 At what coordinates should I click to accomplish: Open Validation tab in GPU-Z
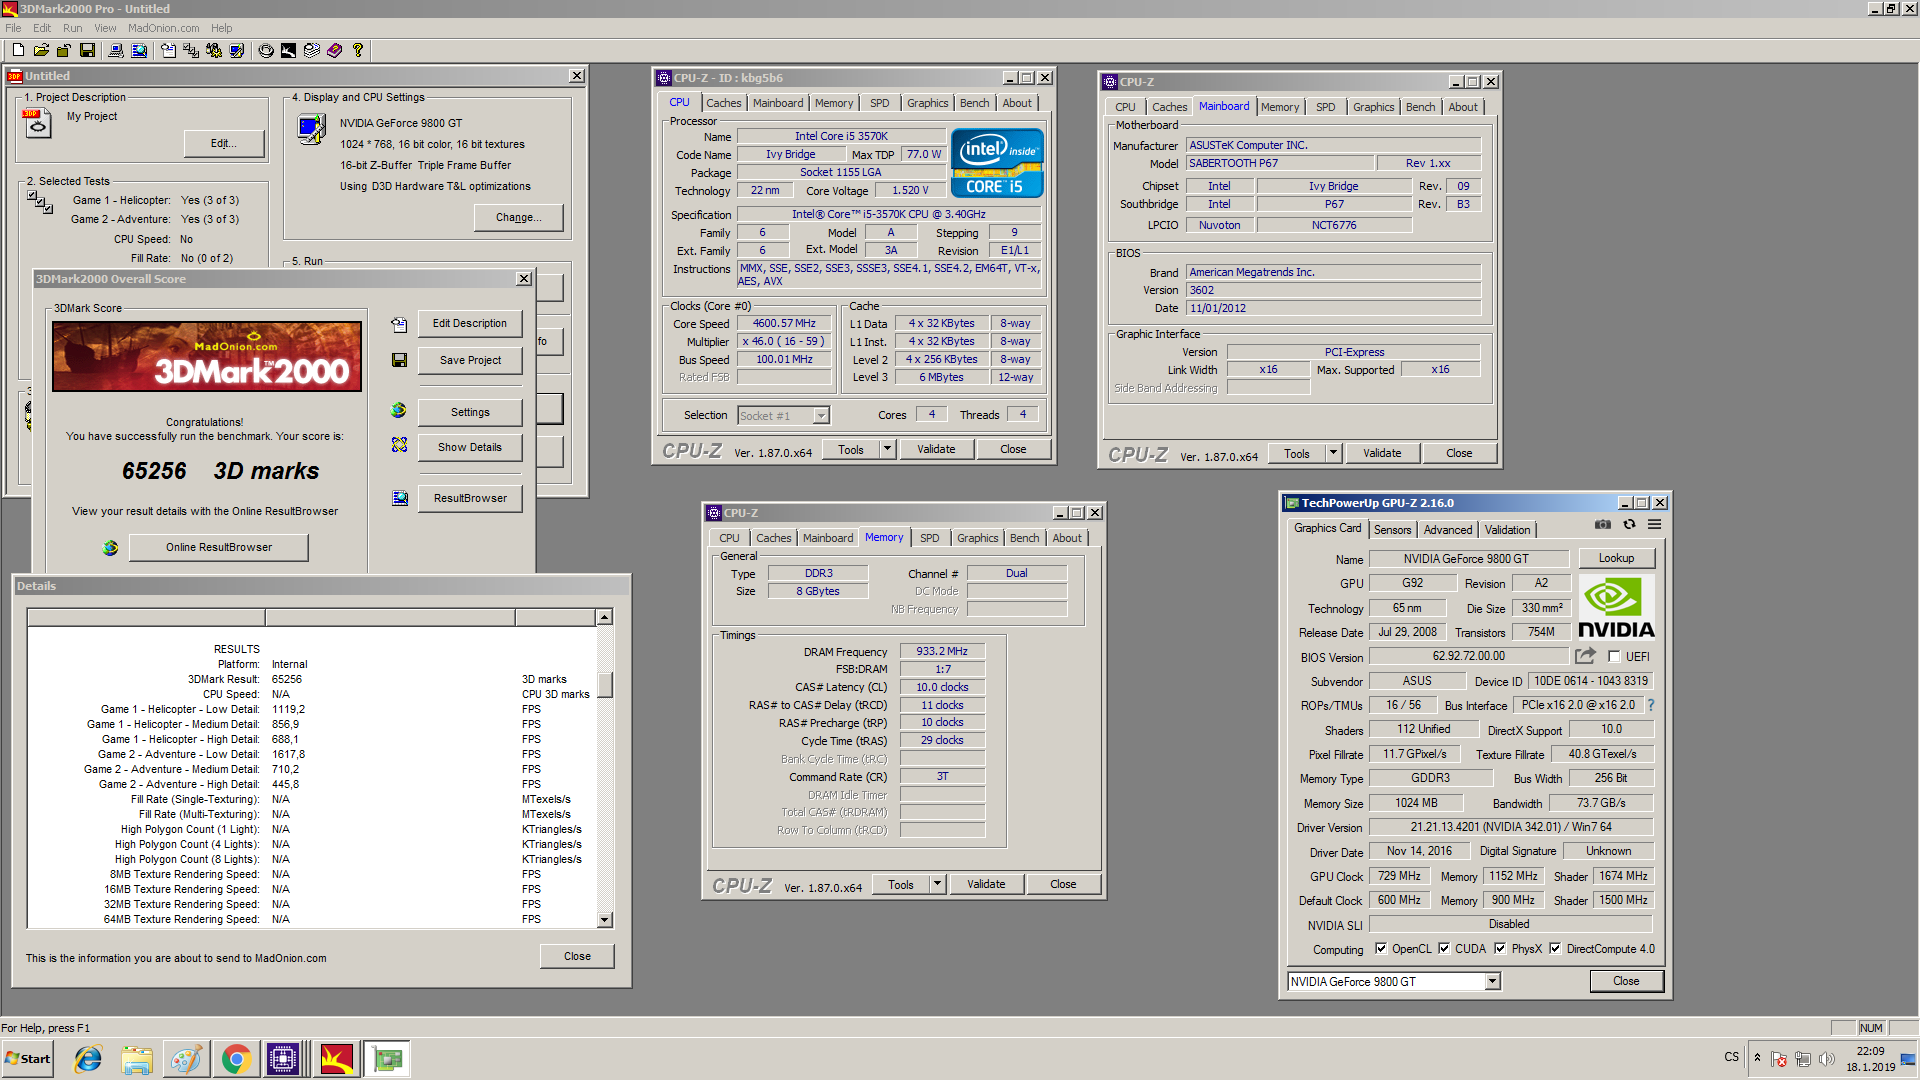coord(1507,530)
